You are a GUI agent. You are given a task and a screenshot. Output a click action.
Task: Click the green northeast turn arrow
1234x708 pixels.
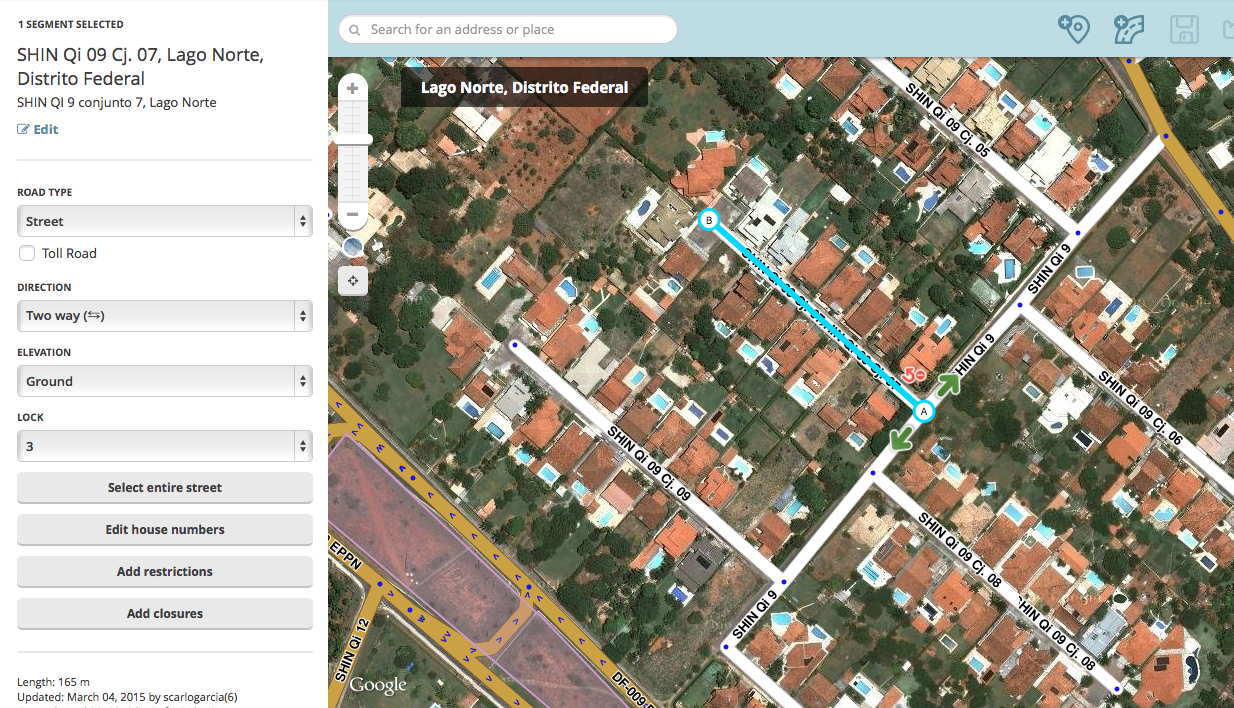949,386
